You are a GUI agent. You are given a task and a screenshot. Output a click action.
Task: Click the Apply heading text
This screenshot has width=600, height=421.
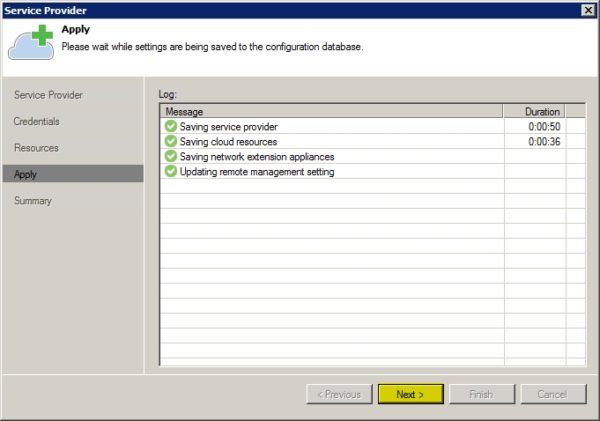click(76, 29)
